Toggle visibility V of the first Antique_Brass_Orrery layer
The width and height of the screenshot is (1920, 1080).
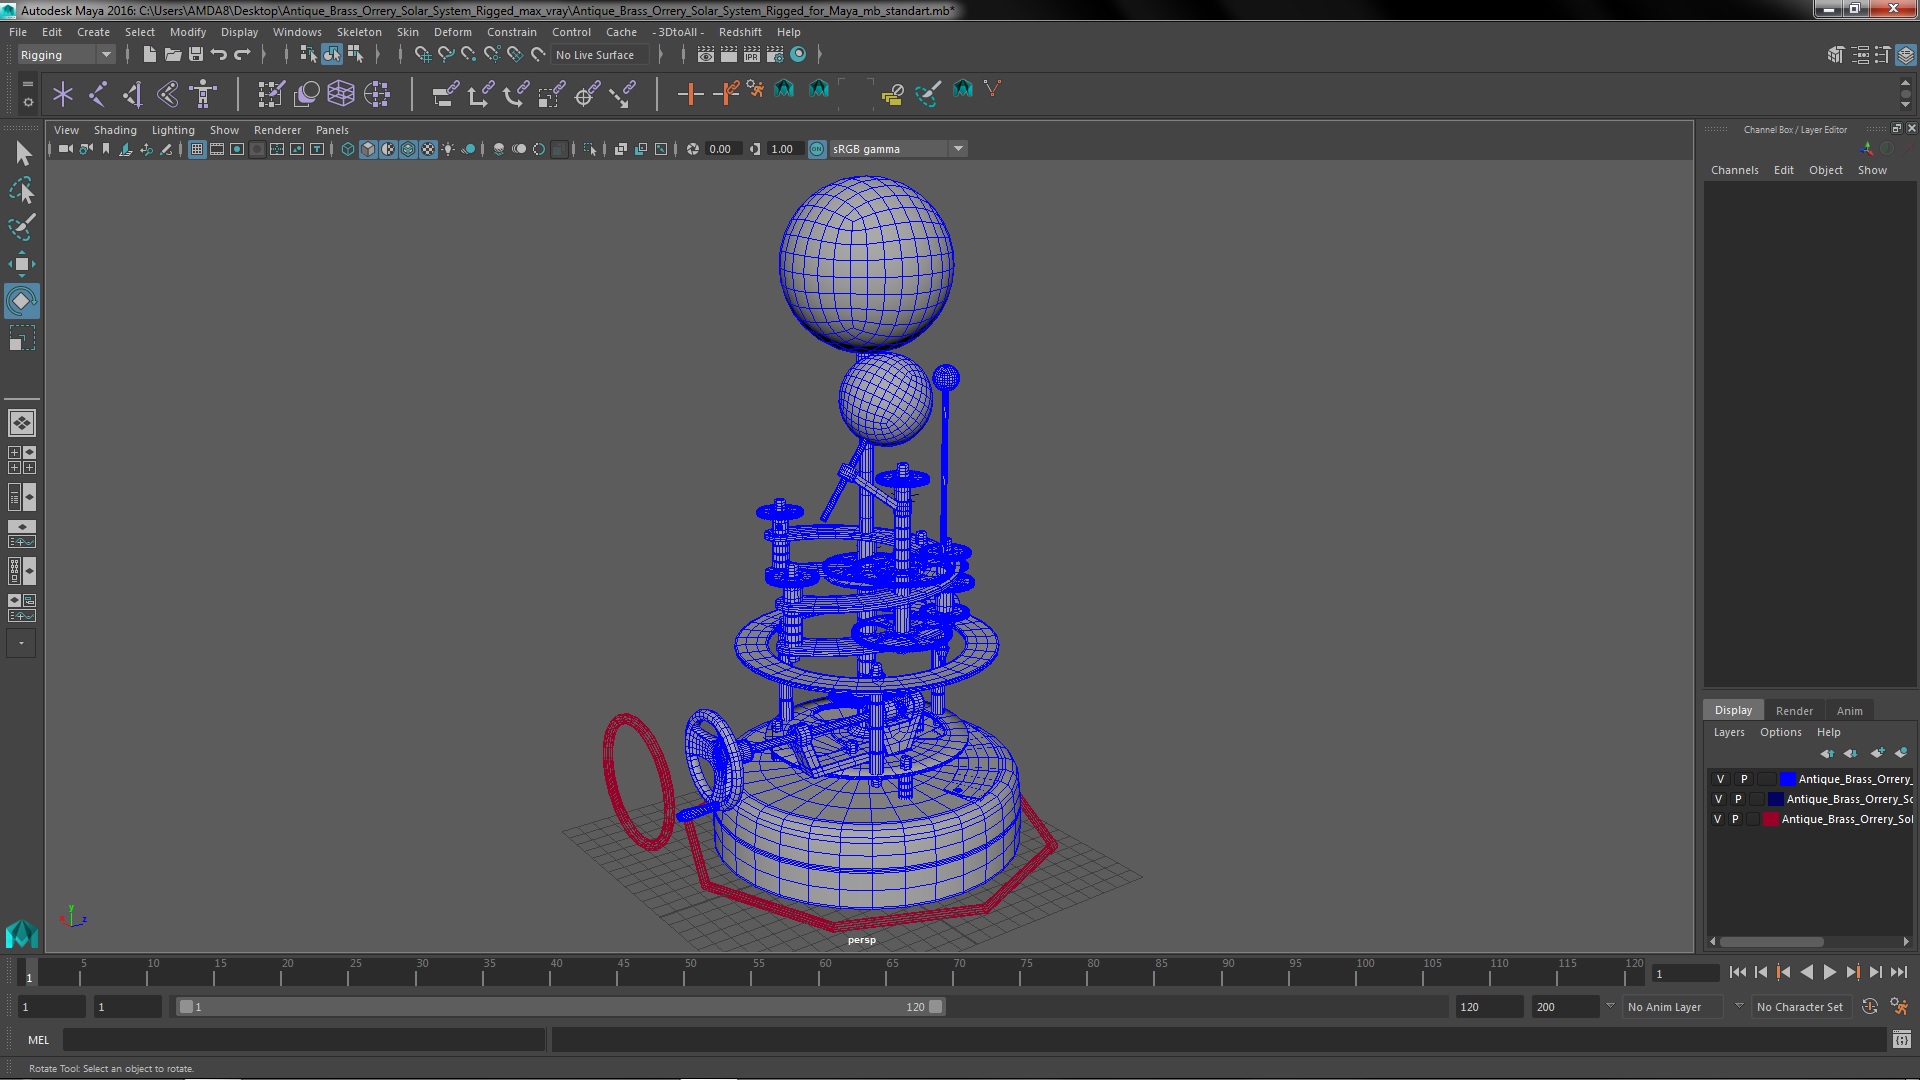point(1720,779)
